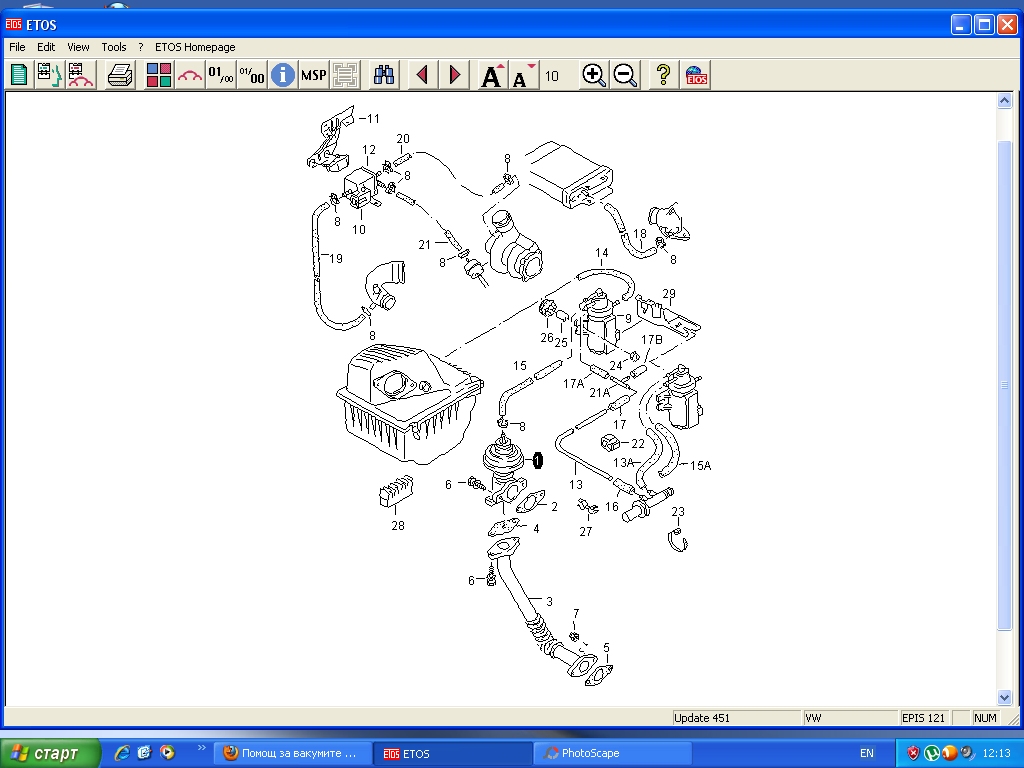
Task: Open the Tools menu
Action: tap(114, 47)
